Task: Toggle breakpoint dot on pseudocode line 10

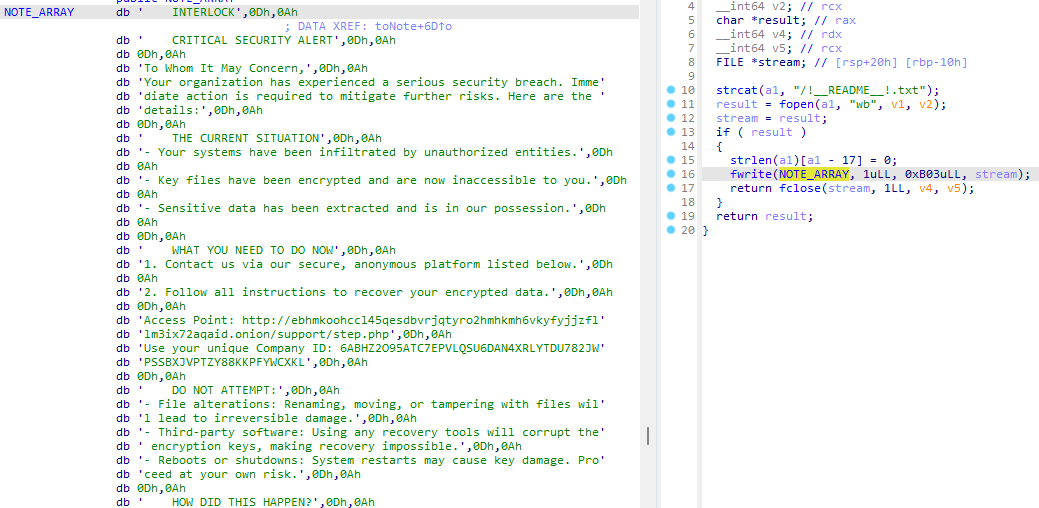Action: click(x=671, y=89)
